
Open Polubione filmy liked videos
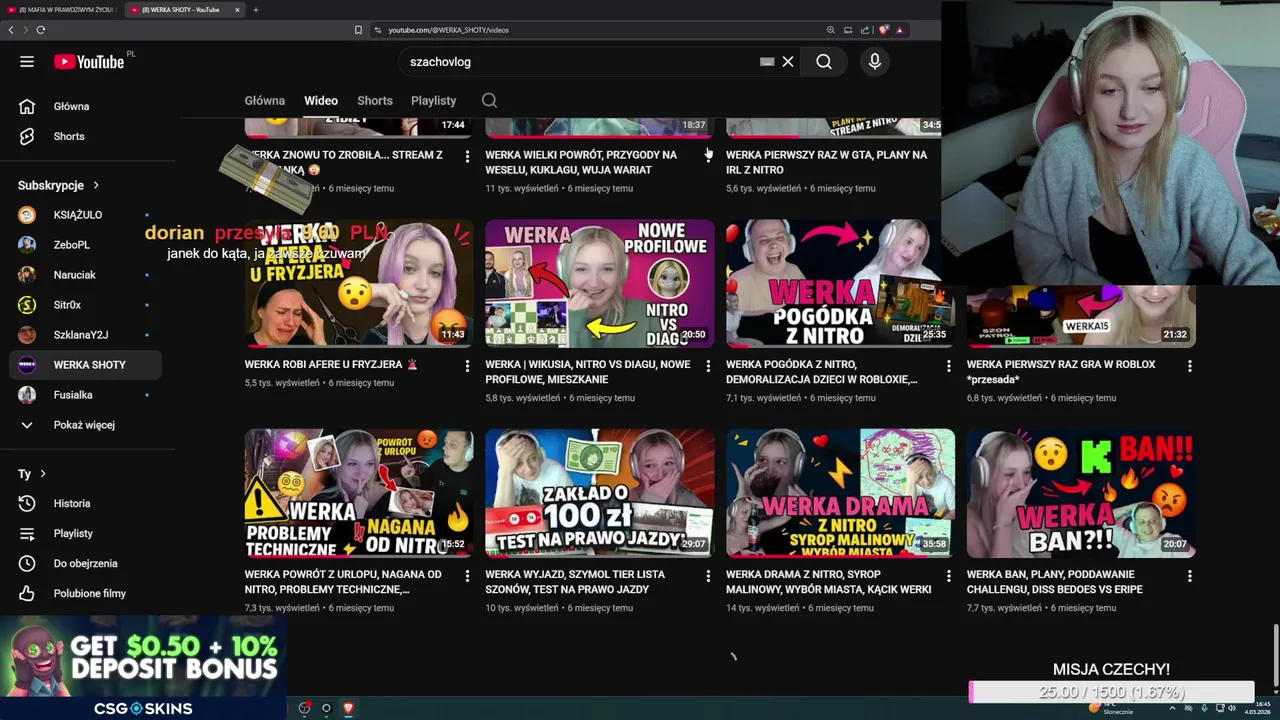[x=88, y=593]
